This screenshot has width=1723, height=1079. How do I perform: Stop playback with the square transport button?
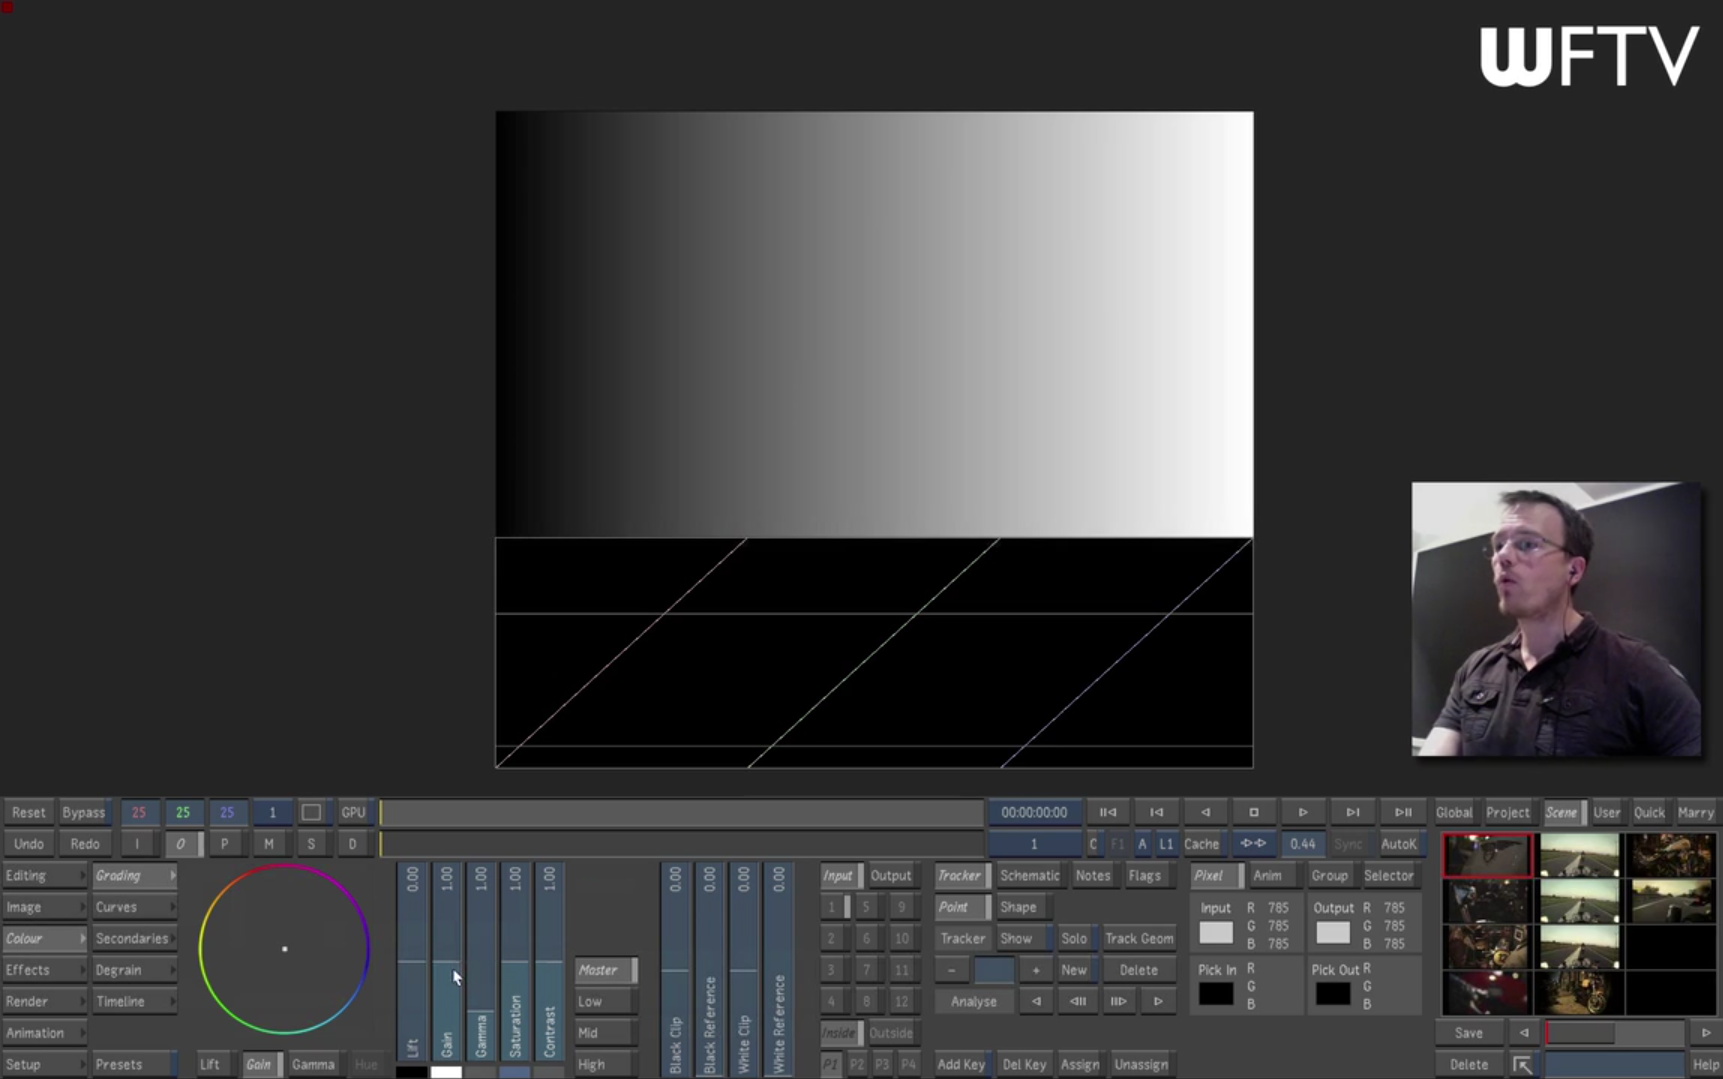[x=1254, y=812]
